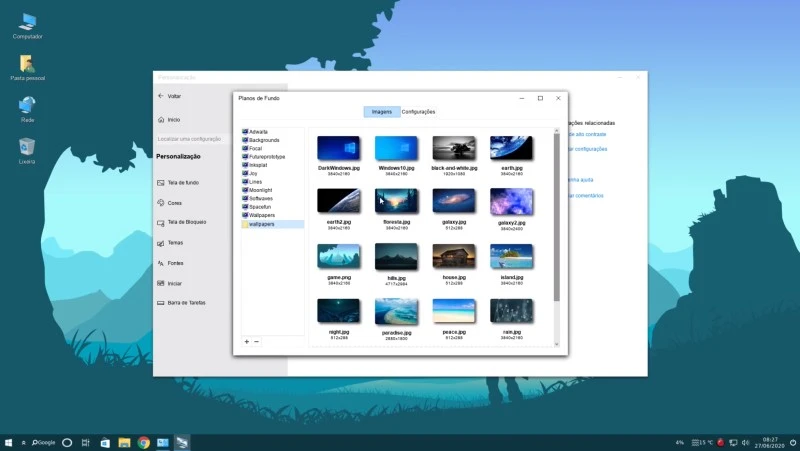Viewport: 800px width, 451px height.
Task: Choose the house.jpg wallpaper
Action: [x=454, y=264]
